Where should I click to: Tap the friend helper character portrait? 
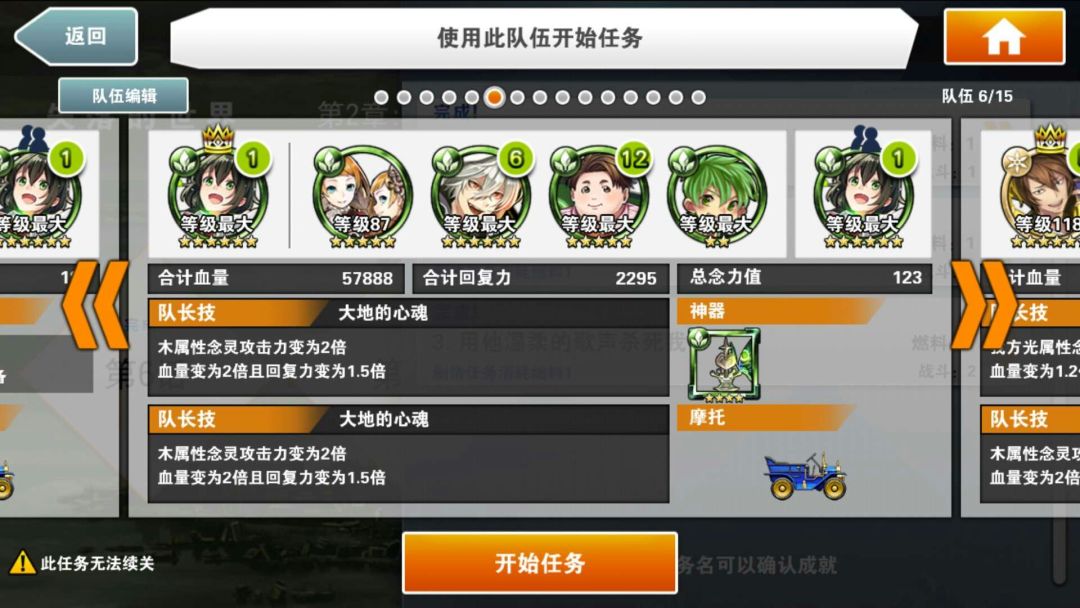pos(864,193)
